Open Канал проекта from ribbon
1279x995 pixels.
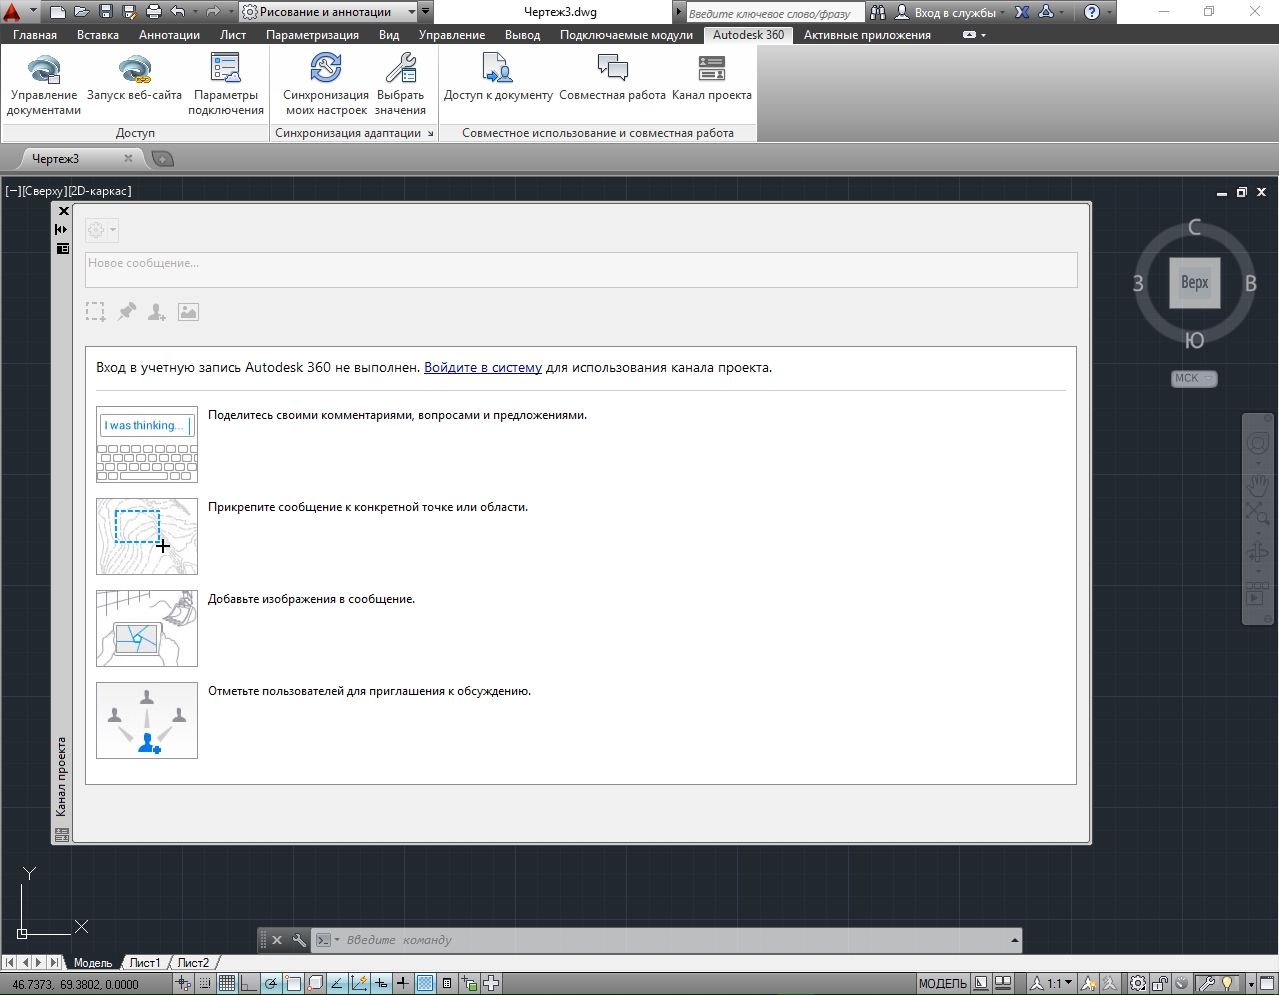click(712, 78)
